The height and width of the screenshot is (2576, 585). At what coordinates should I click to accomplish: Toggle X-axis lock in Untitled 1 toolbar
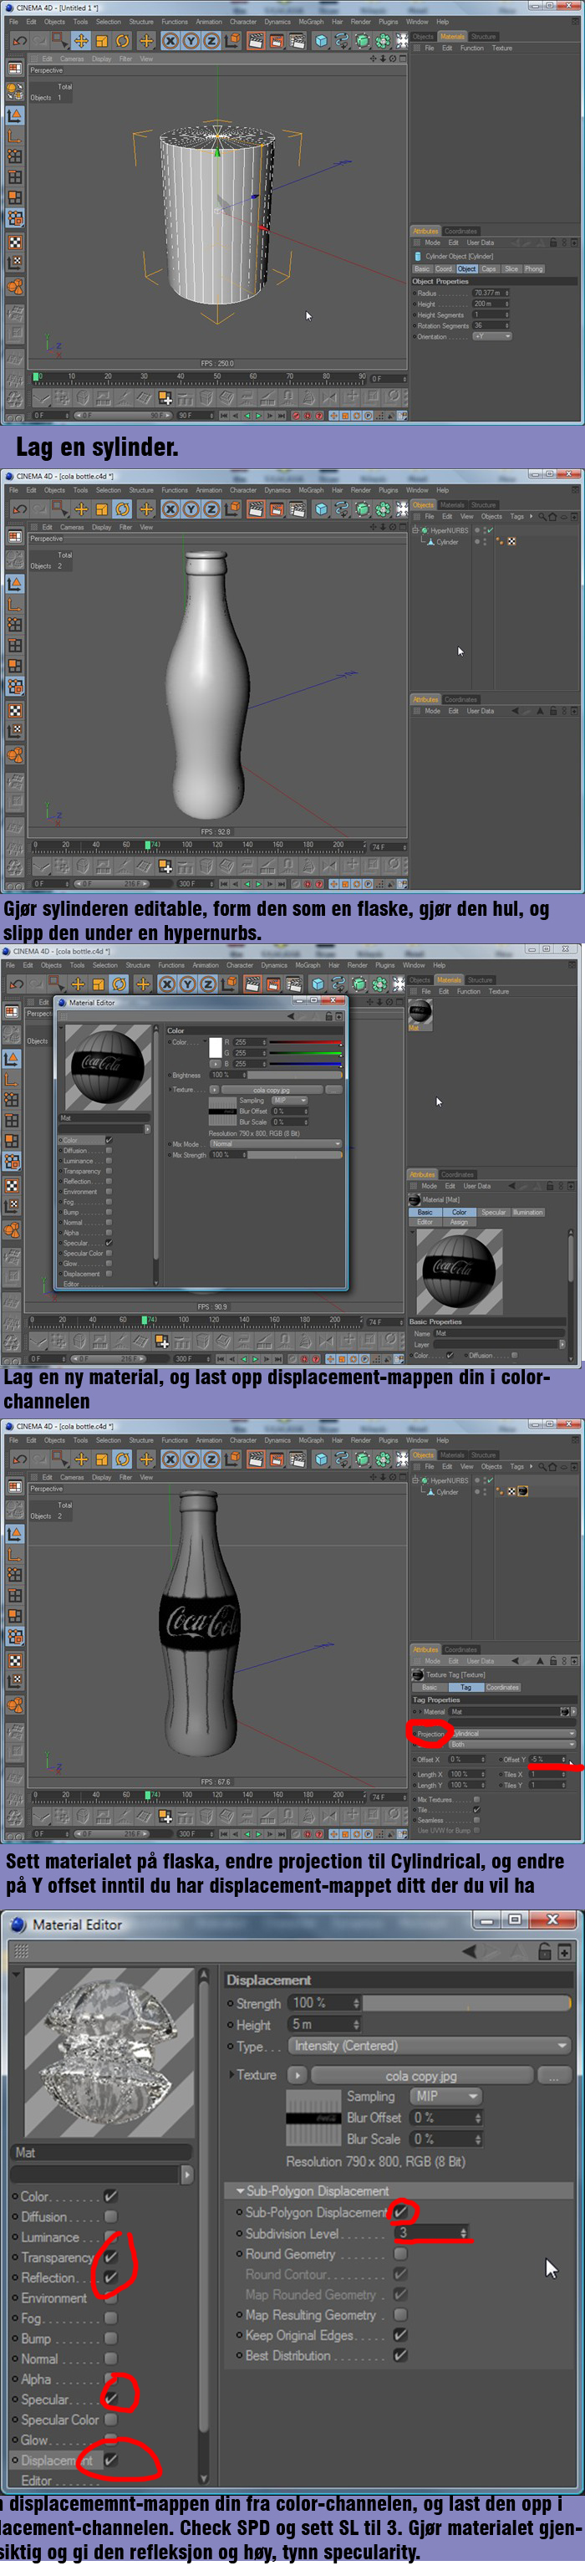click(170, 41)
